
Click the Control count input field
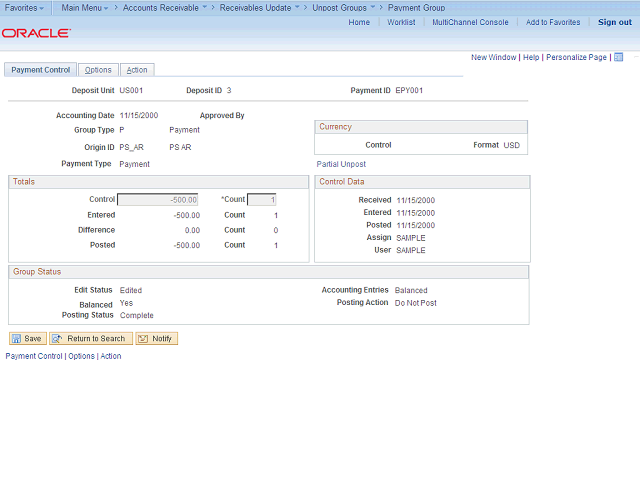pyautogui.click(x=261, y=199)
